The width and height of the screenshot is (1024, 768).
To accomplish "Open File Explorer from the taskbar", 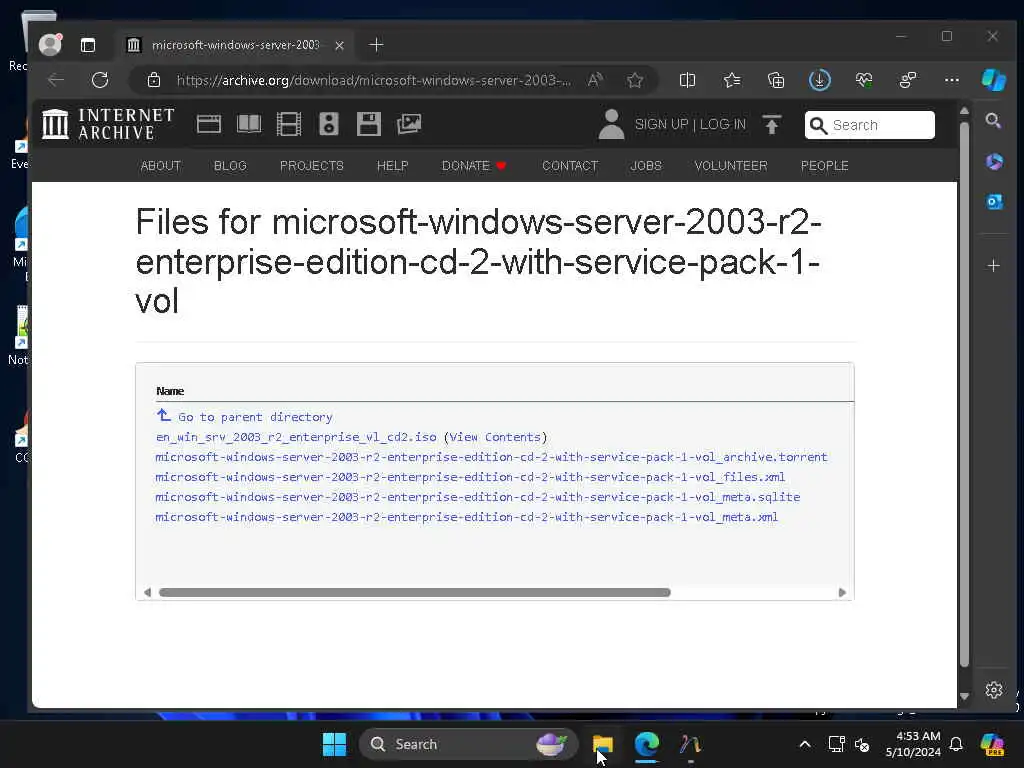I will coord(602,744).
